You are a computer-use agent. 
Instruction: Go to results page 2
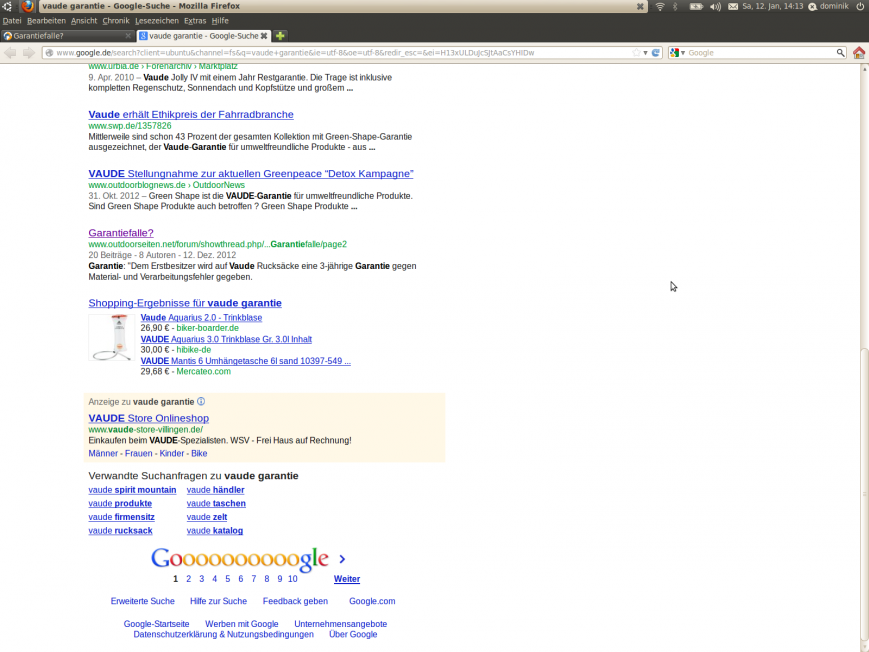188,579
